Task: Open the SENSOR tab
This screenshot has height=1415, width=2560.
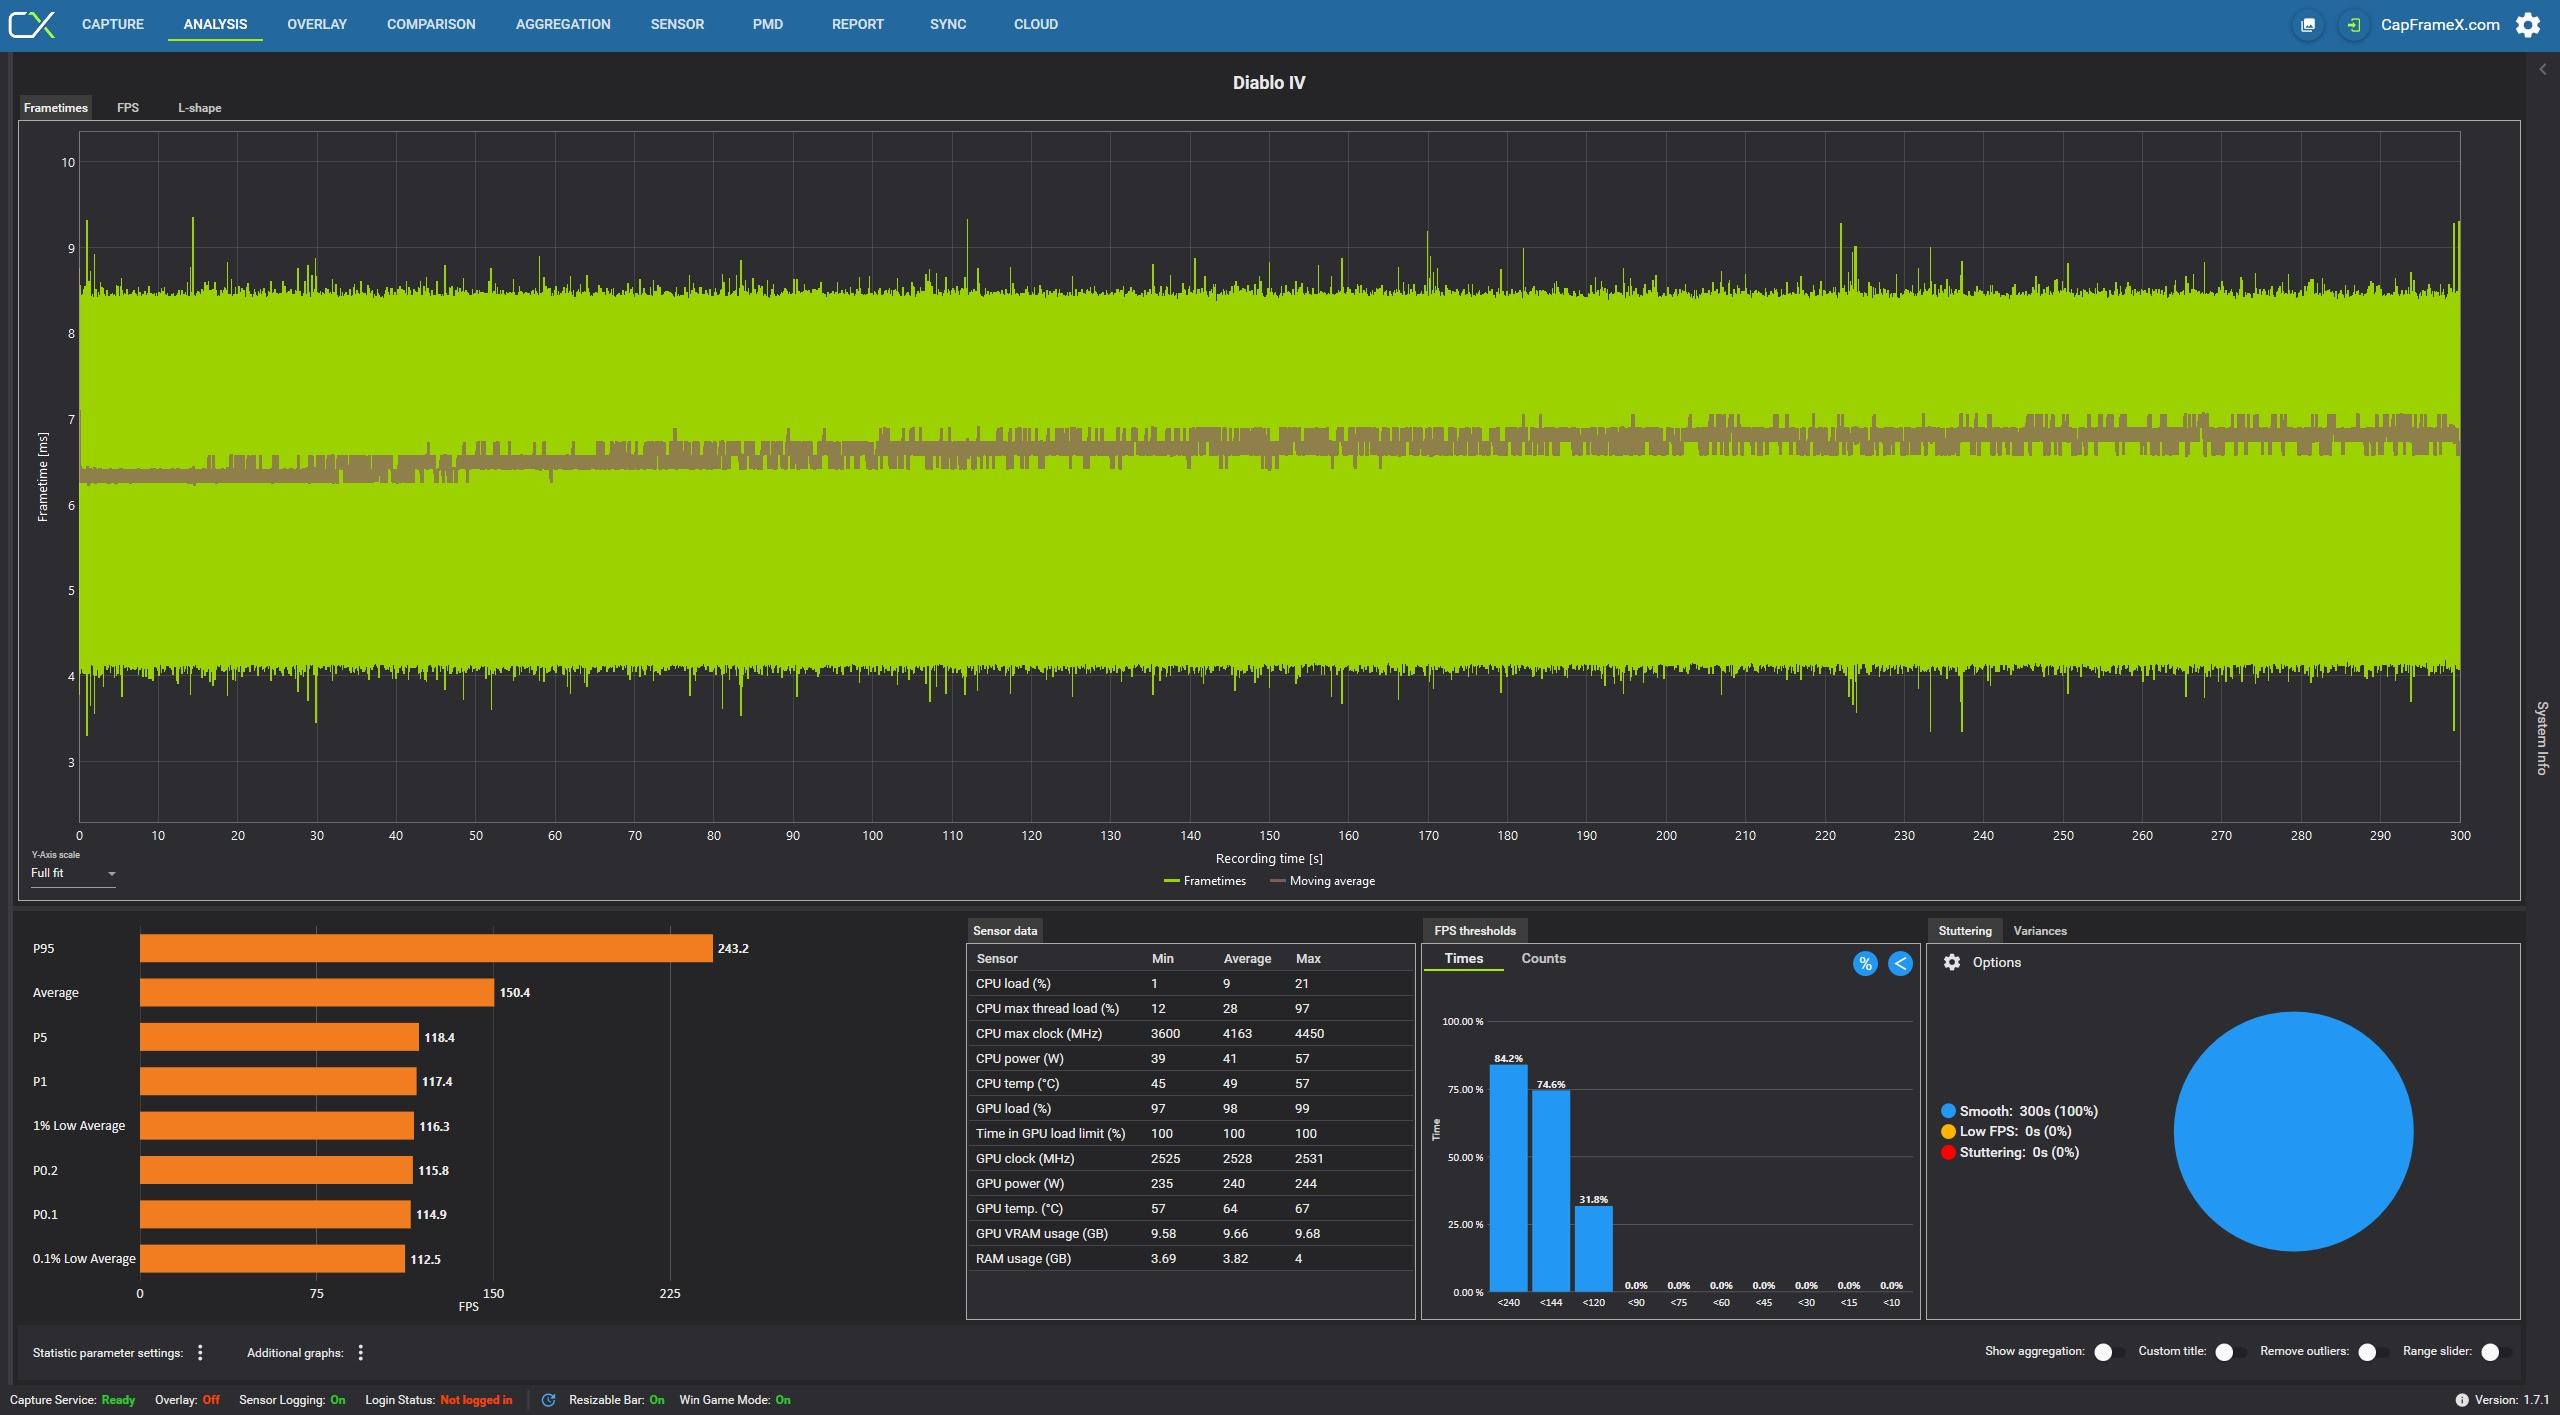Action: (677, 24)
